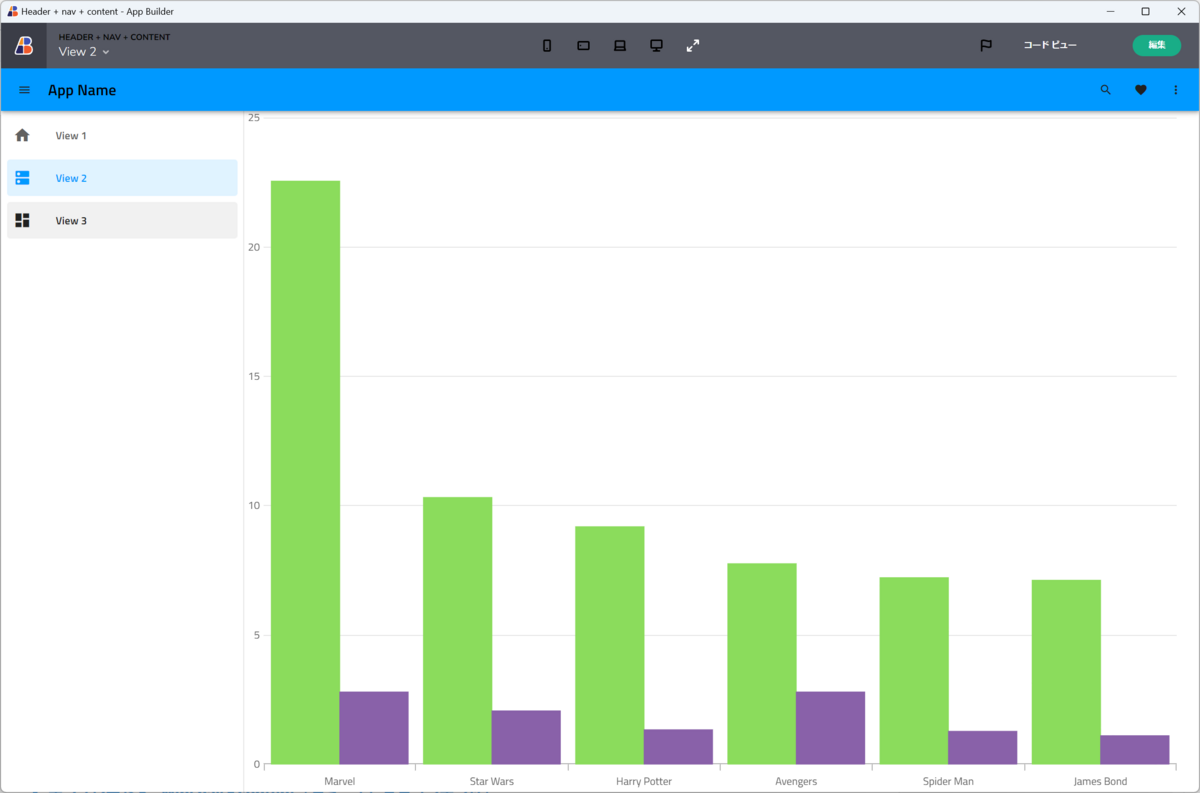Click the 10 value on y-axis

[254, 505]
